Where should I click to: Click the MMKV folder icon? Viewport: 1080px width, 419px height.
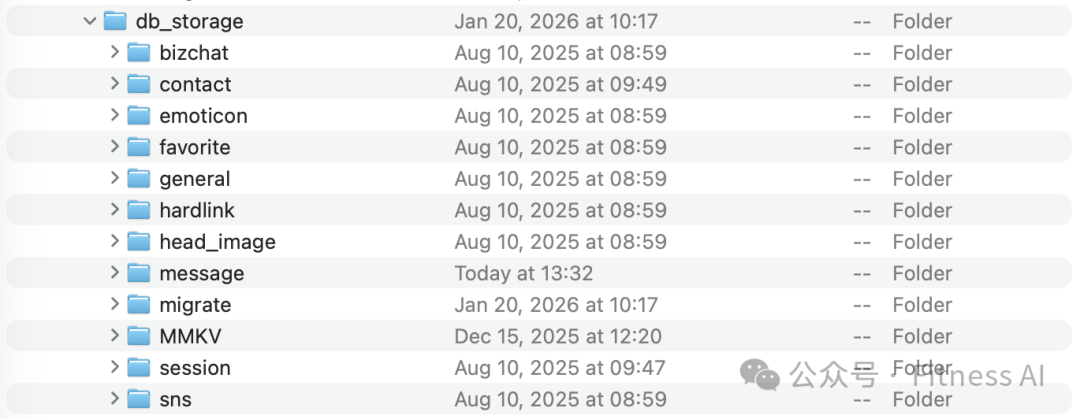click(x=139, y=336)
